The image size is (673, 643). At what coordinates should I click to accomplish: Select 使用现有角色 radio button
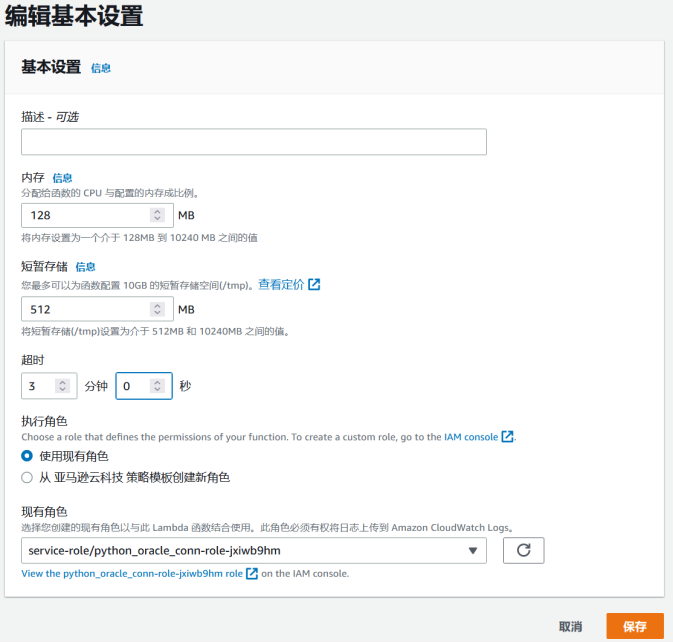27,456
